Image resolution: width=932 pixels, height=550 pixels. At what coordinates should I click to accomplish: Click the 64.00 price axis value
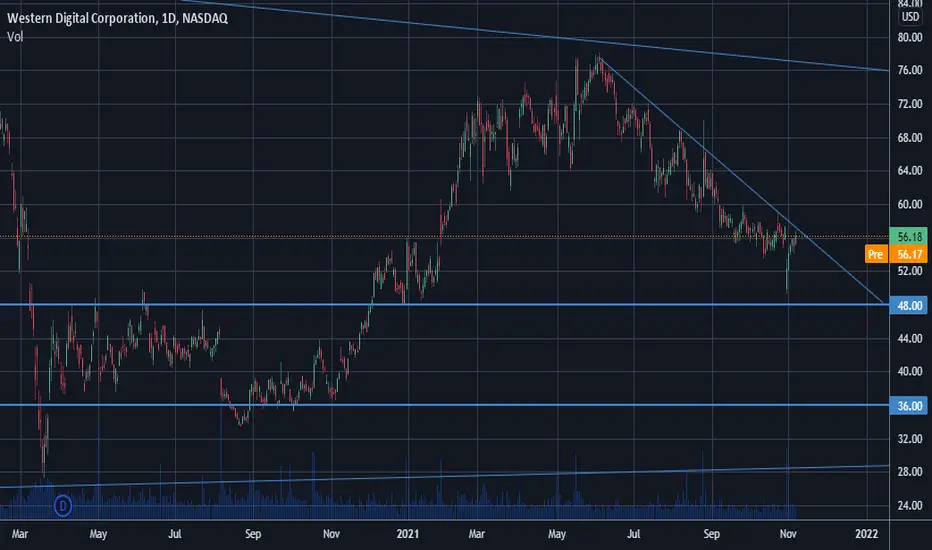pyautogui.click(x=909, y=171)
